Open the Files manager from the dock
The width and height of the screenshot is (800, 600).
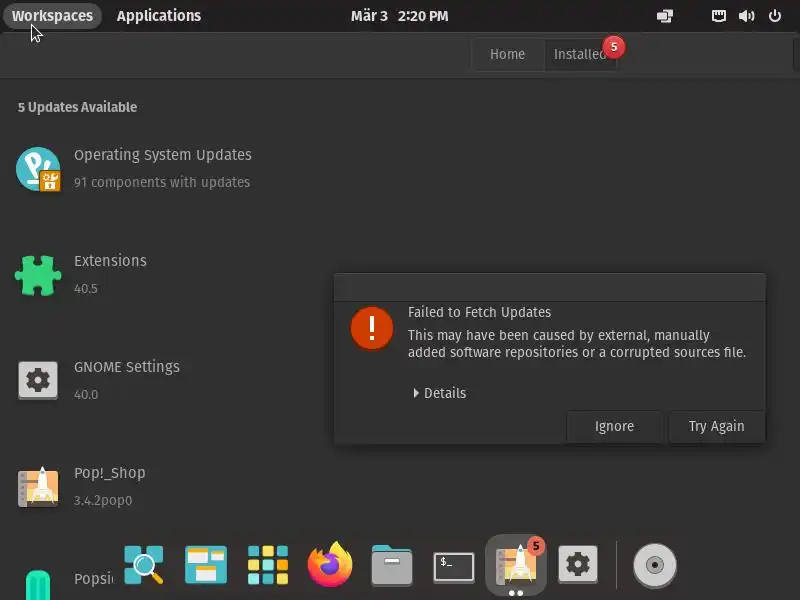(392, 565)
